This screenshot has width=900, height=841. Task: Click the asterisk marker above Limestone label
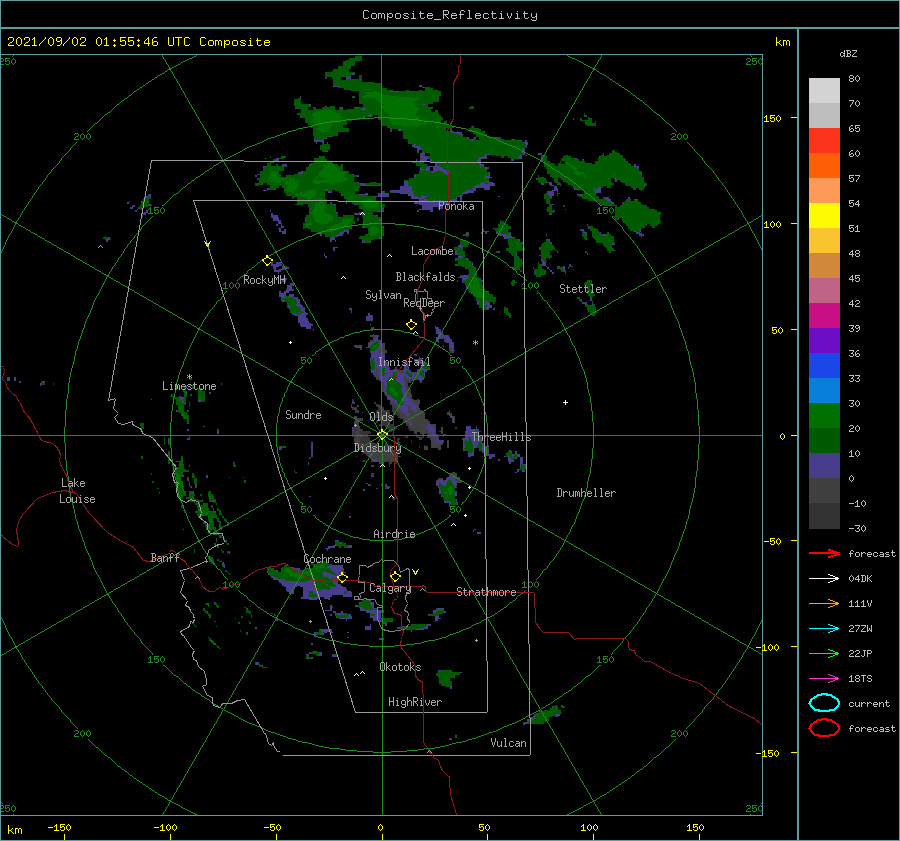pos(189,377)
